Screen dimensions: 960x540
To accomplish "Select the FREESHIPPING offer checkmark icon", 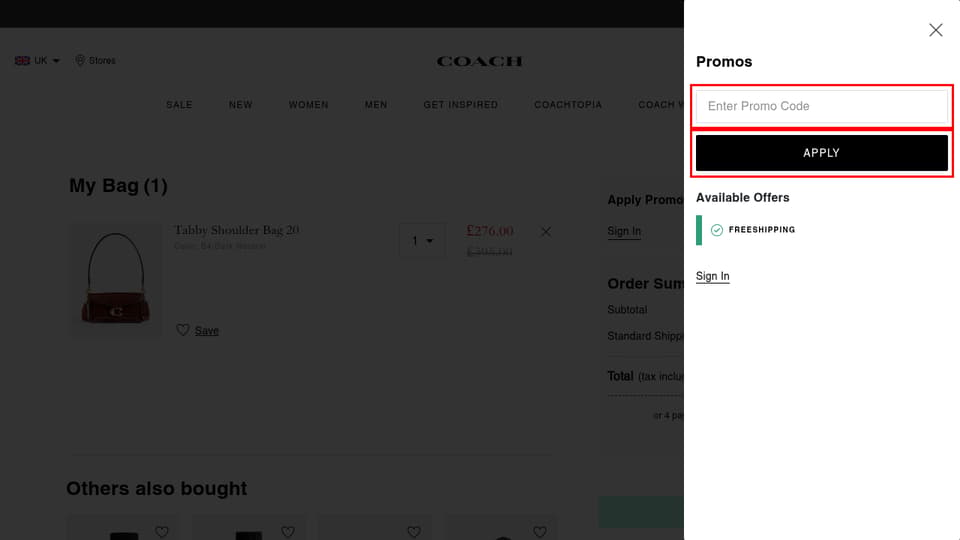I will pos(716,230).
